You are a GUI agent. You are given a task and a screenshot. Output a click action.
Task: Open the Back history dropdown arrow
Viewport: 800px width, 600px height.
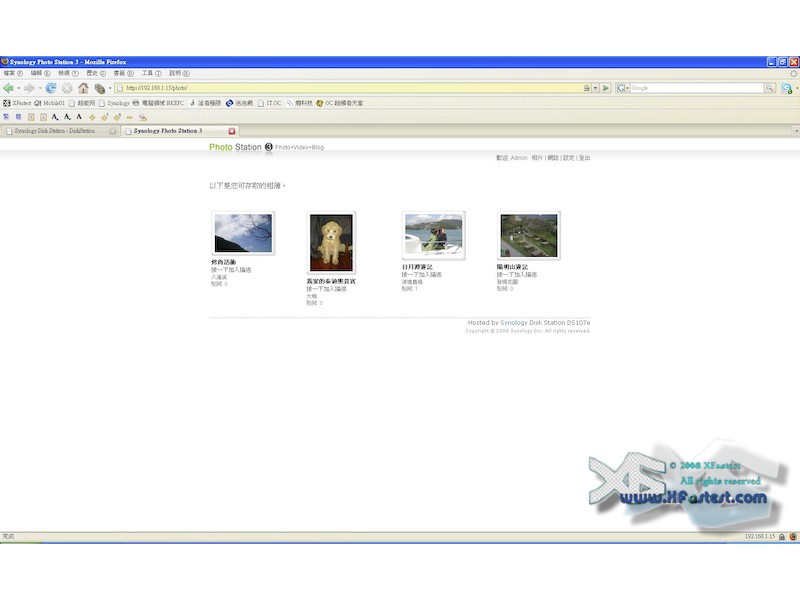point(18,88)
